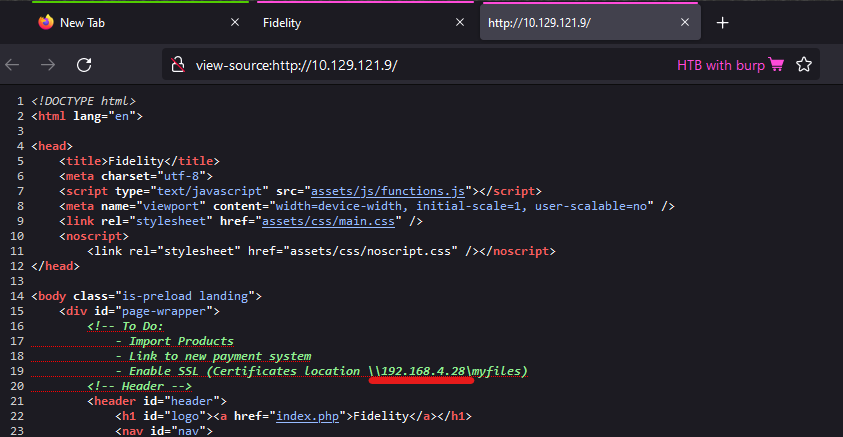
Task: Bookmark this page with the star icon
Action: pos(803,65)
